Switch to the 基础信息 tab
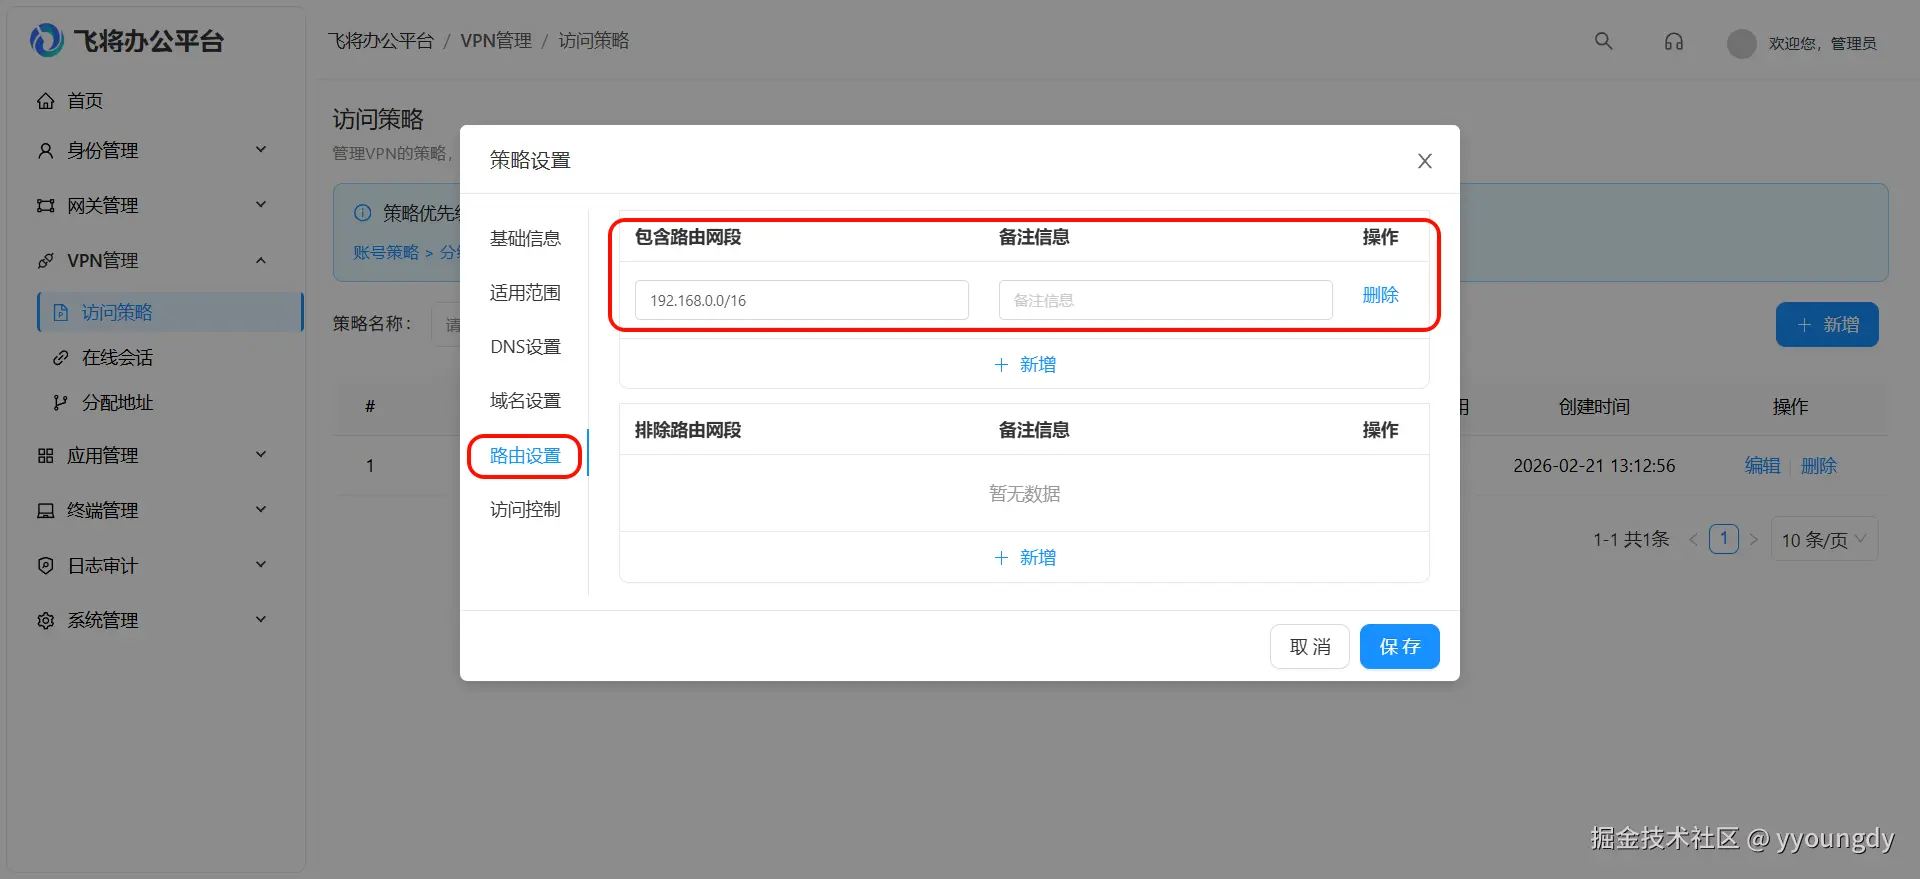This screenshot has width=1920, height=879. point(525,238)
